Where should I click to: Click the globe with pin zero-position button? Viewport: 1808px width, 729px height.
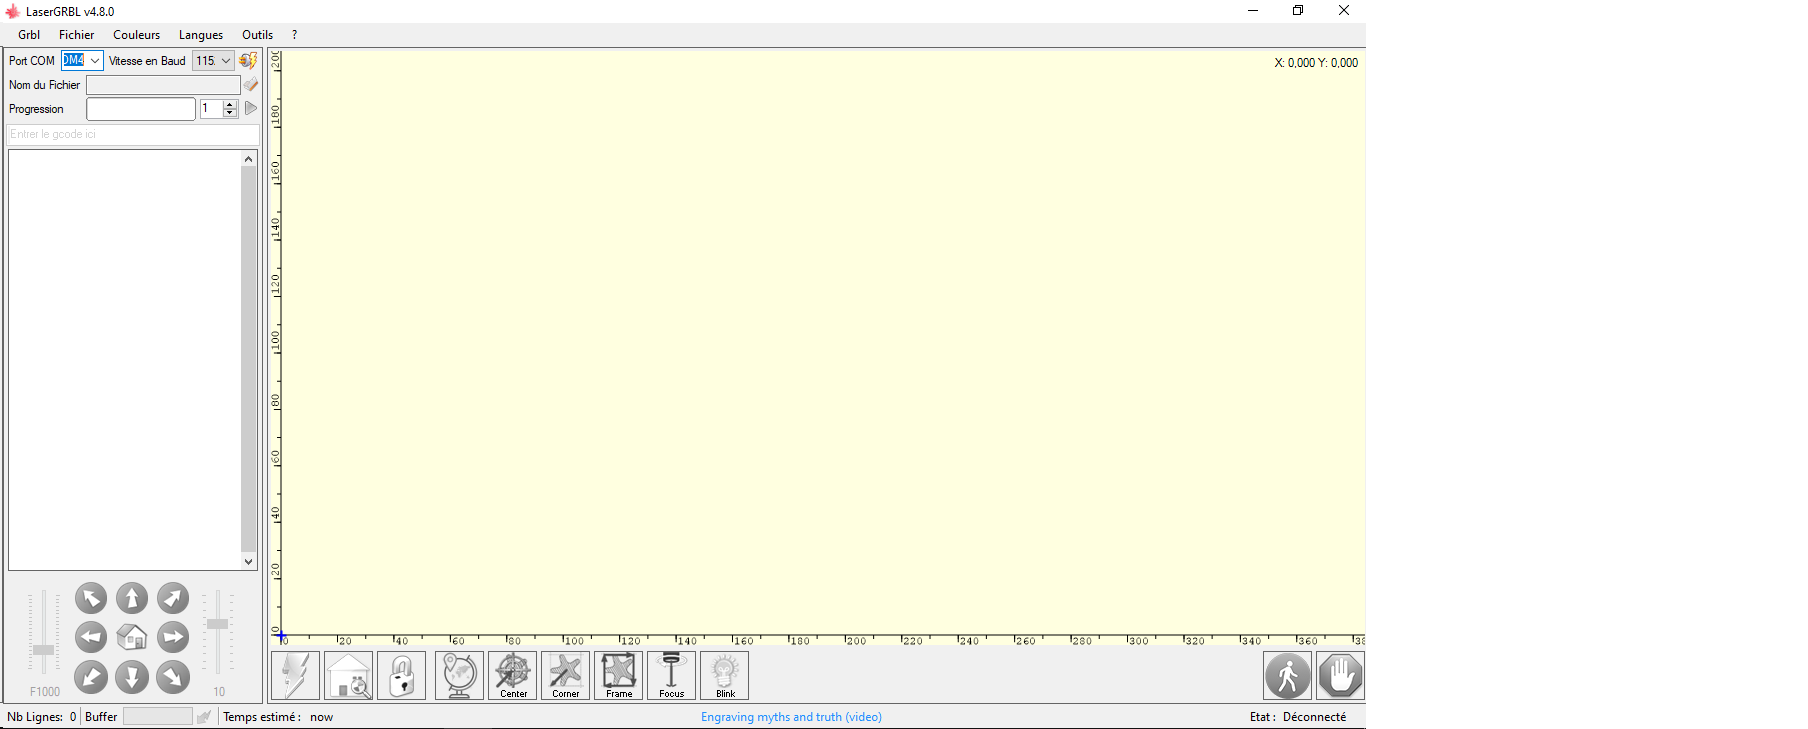click(x=460, y=676)
